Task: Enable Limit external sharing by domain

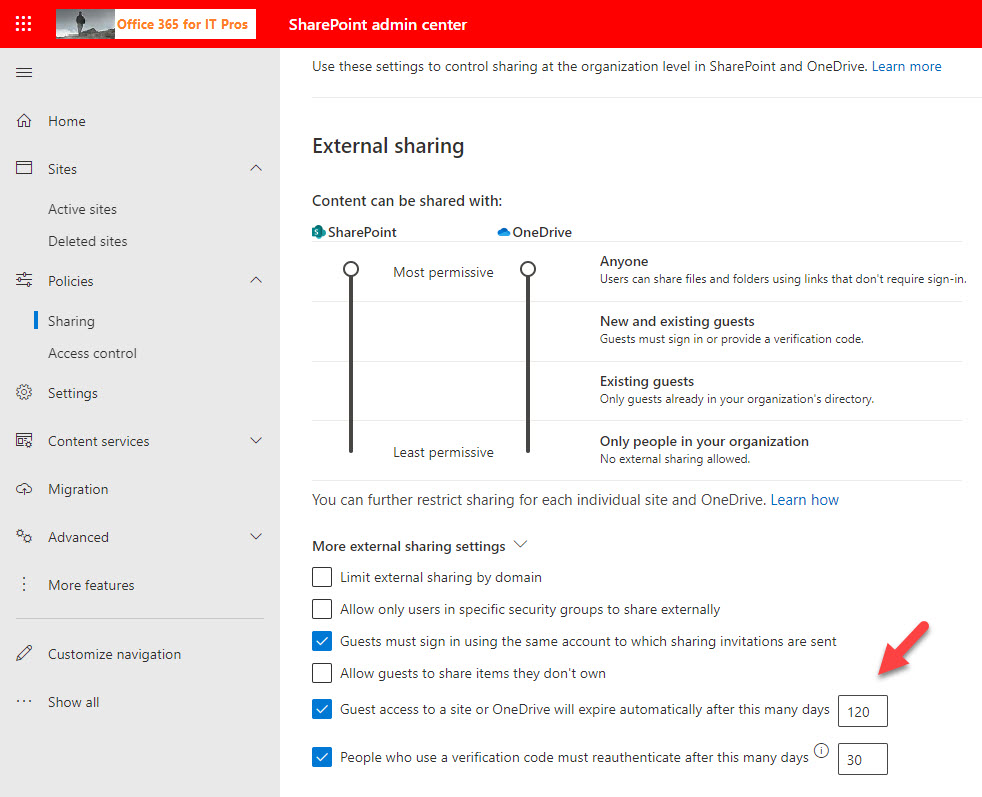Action: point(322,577)
